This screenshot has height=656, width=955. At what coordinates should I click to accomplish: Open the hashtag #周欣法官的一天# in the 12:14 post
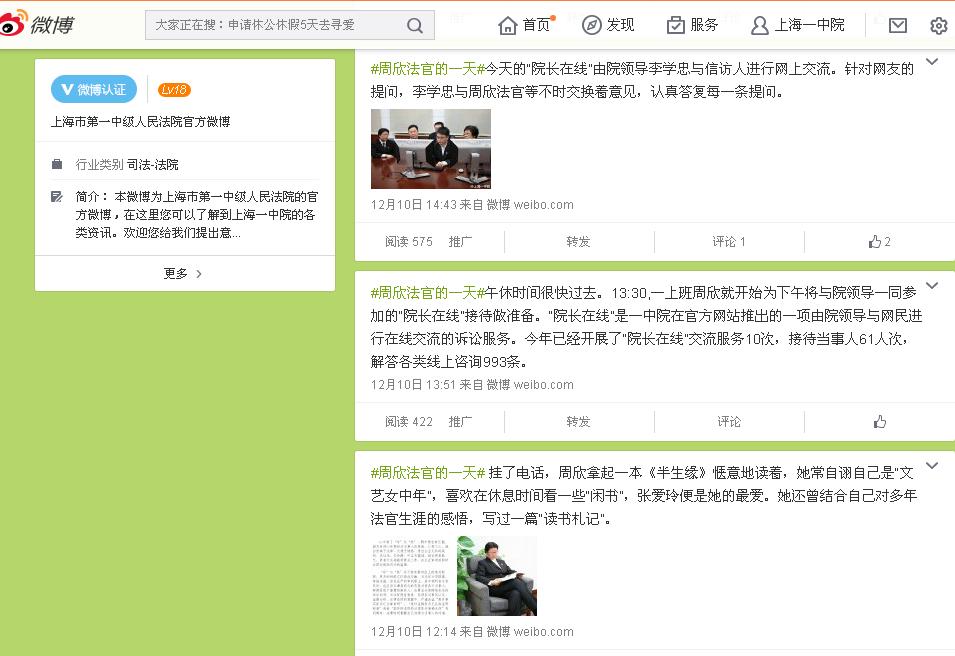428,473
